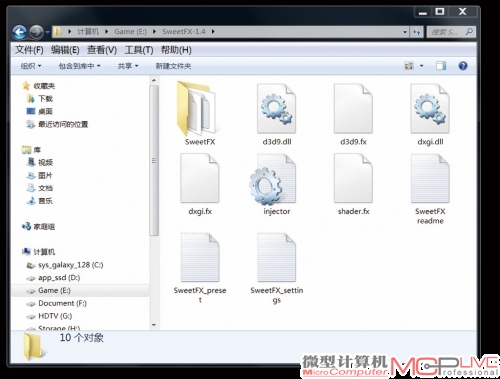Select the SweetFX_settings file icon
The image size is (500, 379).
pos(276,257)
